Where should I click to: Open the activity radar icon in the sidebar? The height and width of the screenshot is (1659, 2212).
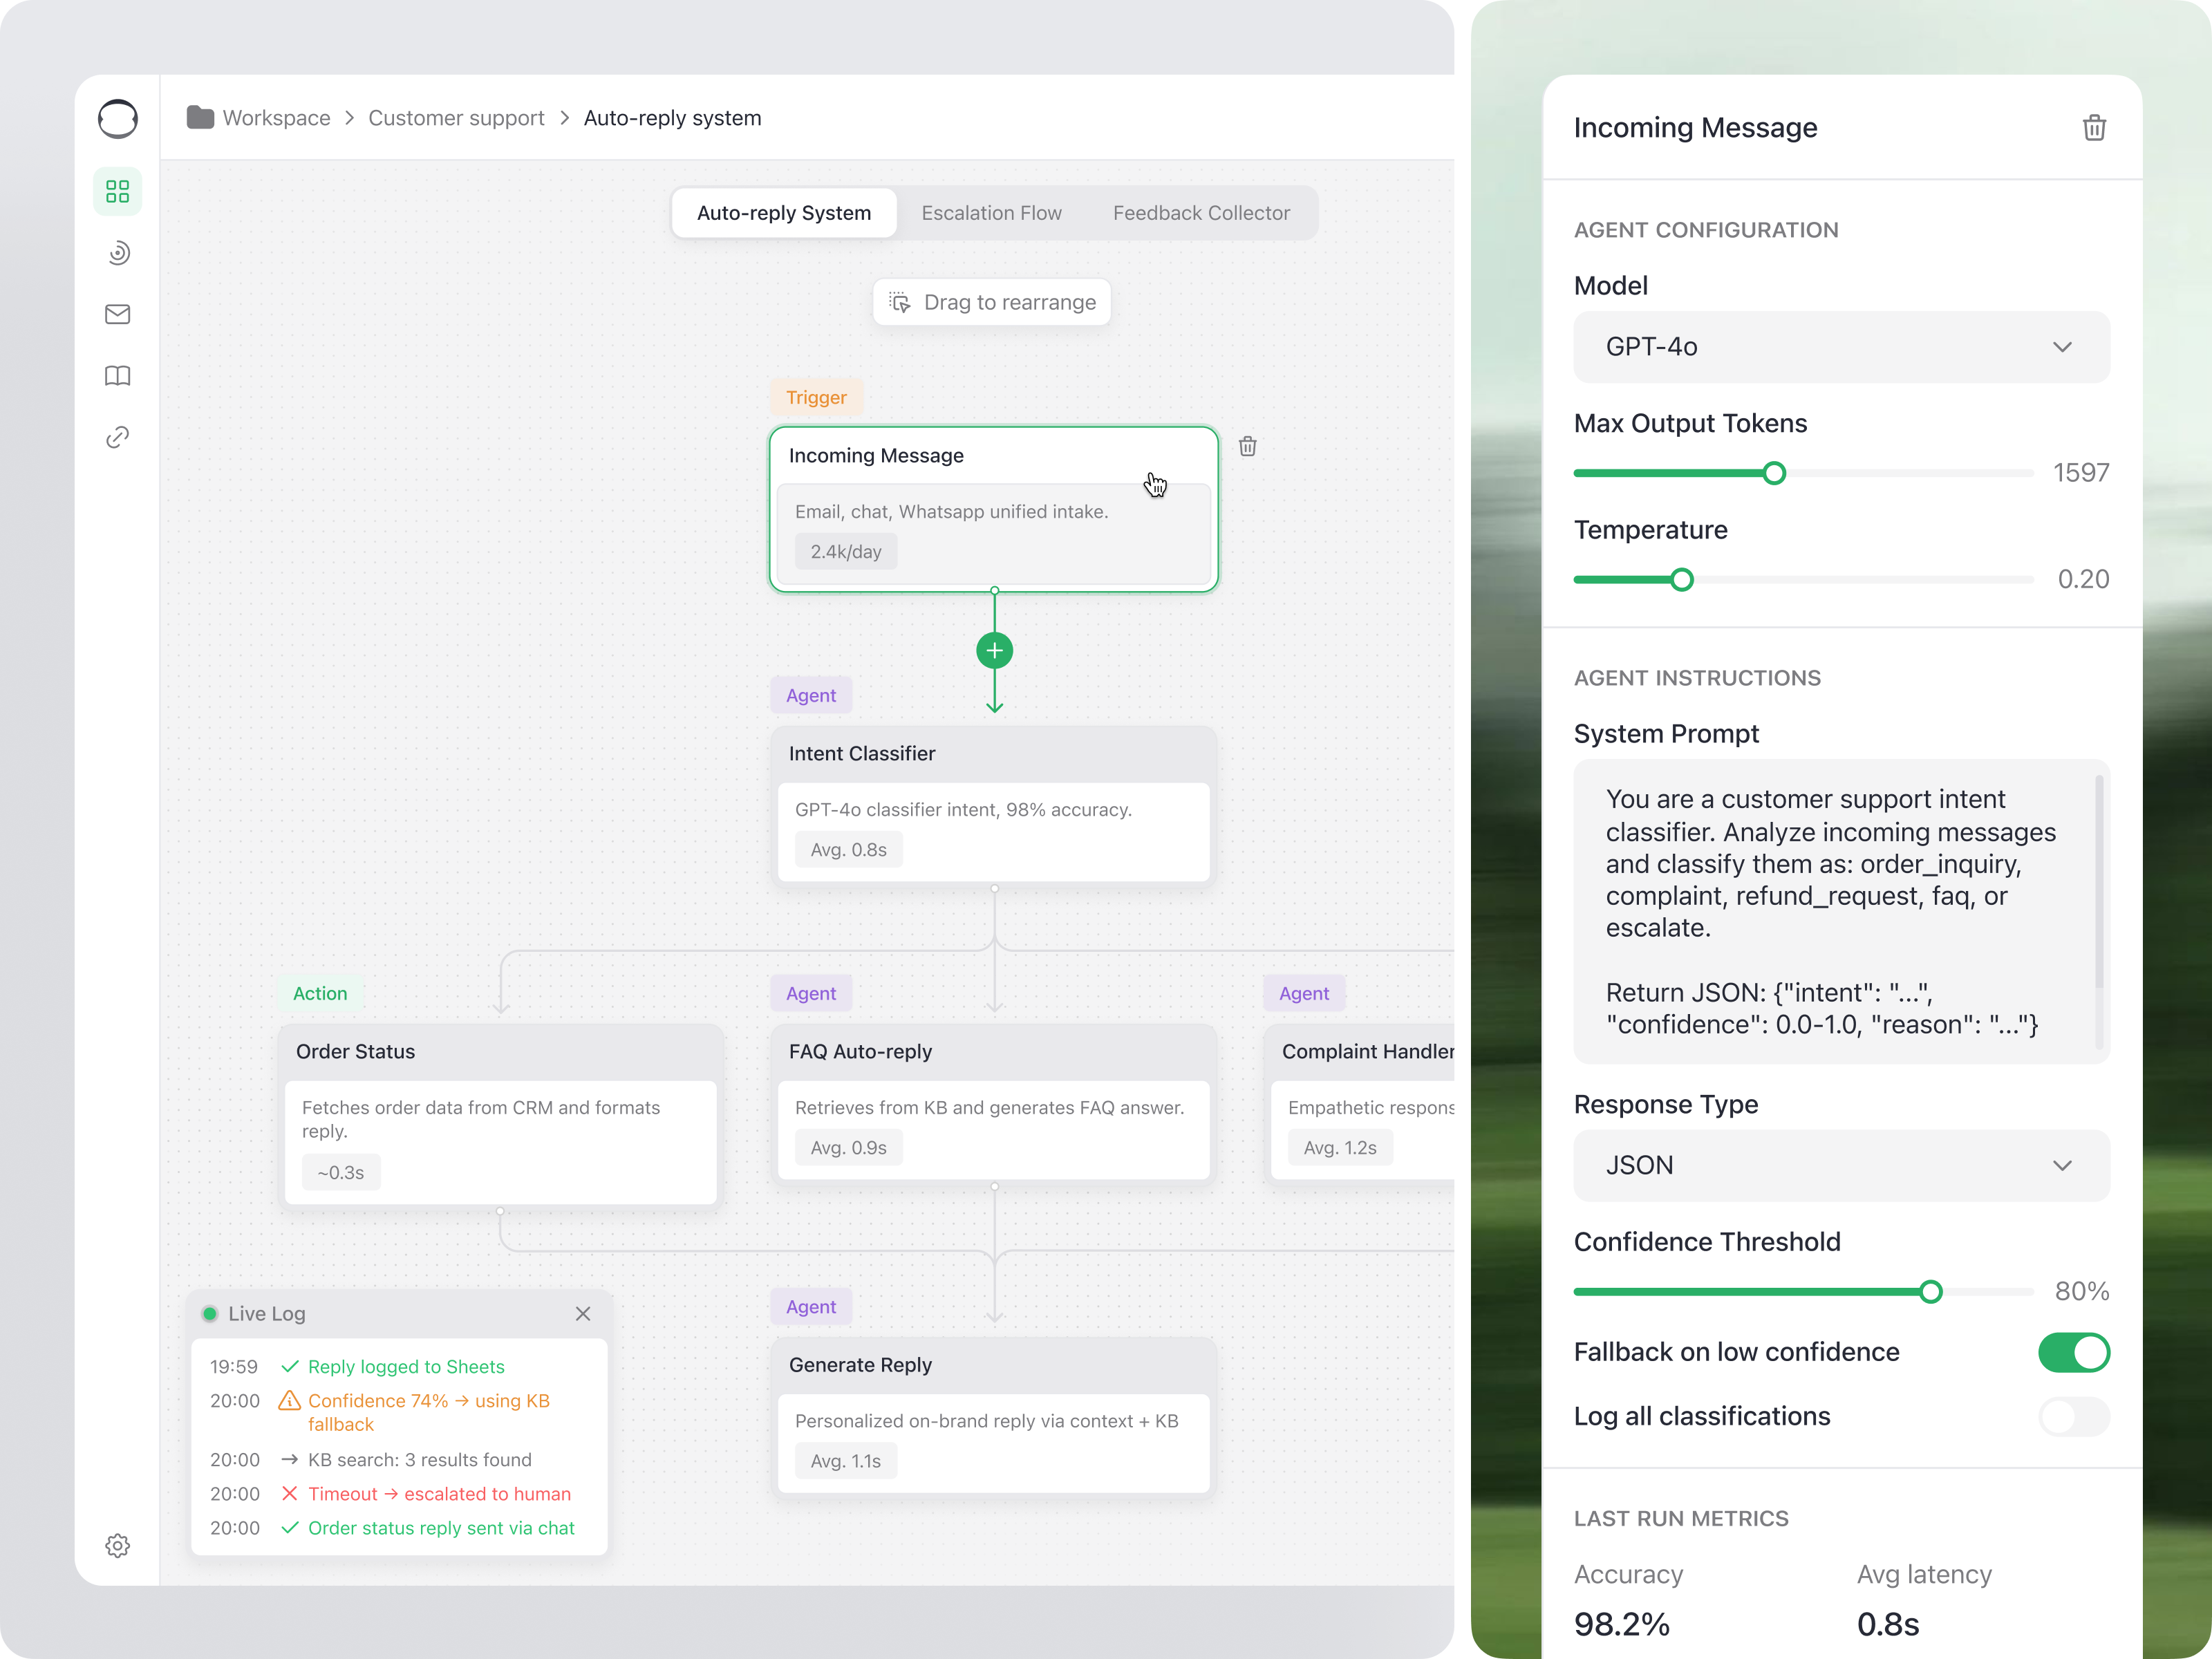coord(117,253)
